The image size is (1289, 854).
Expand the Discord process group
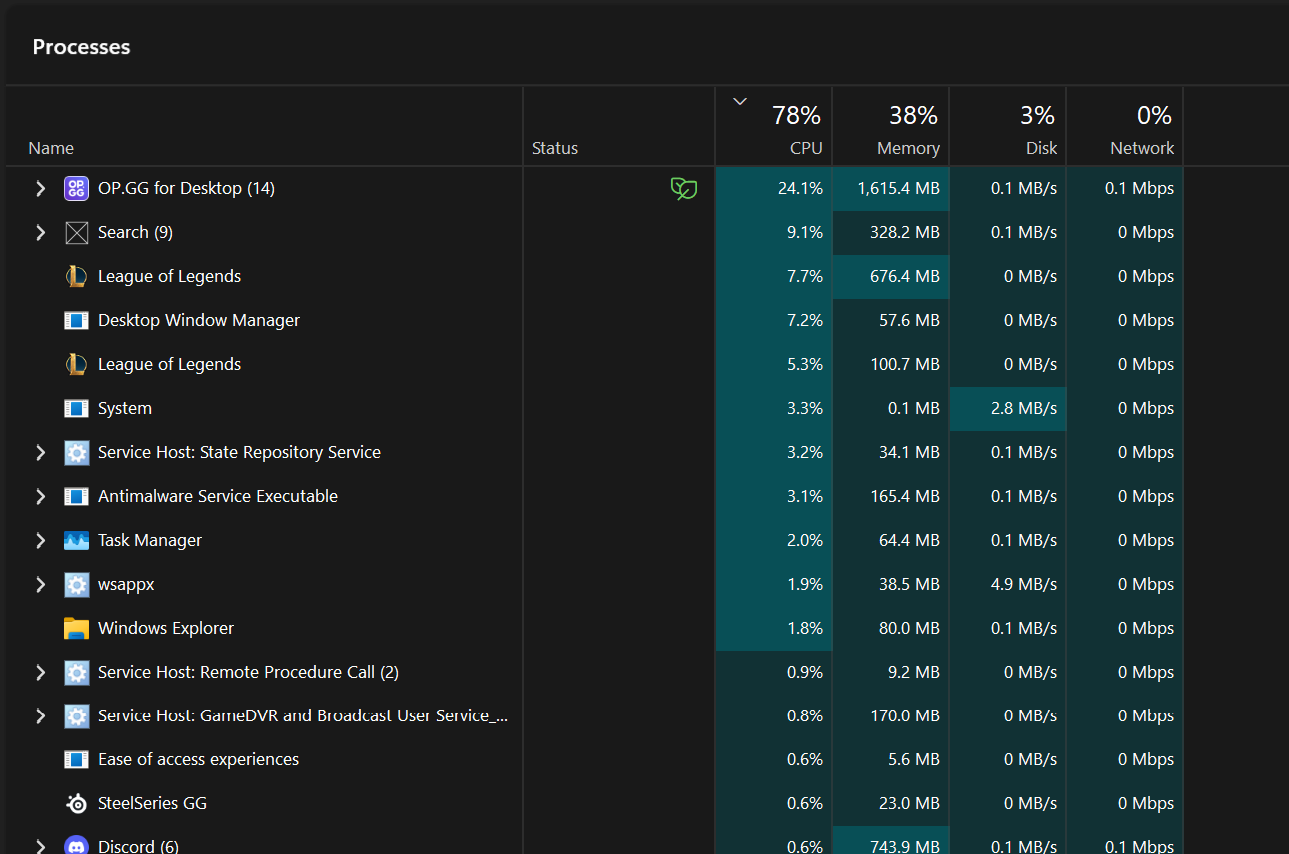(x=40, y=846)
